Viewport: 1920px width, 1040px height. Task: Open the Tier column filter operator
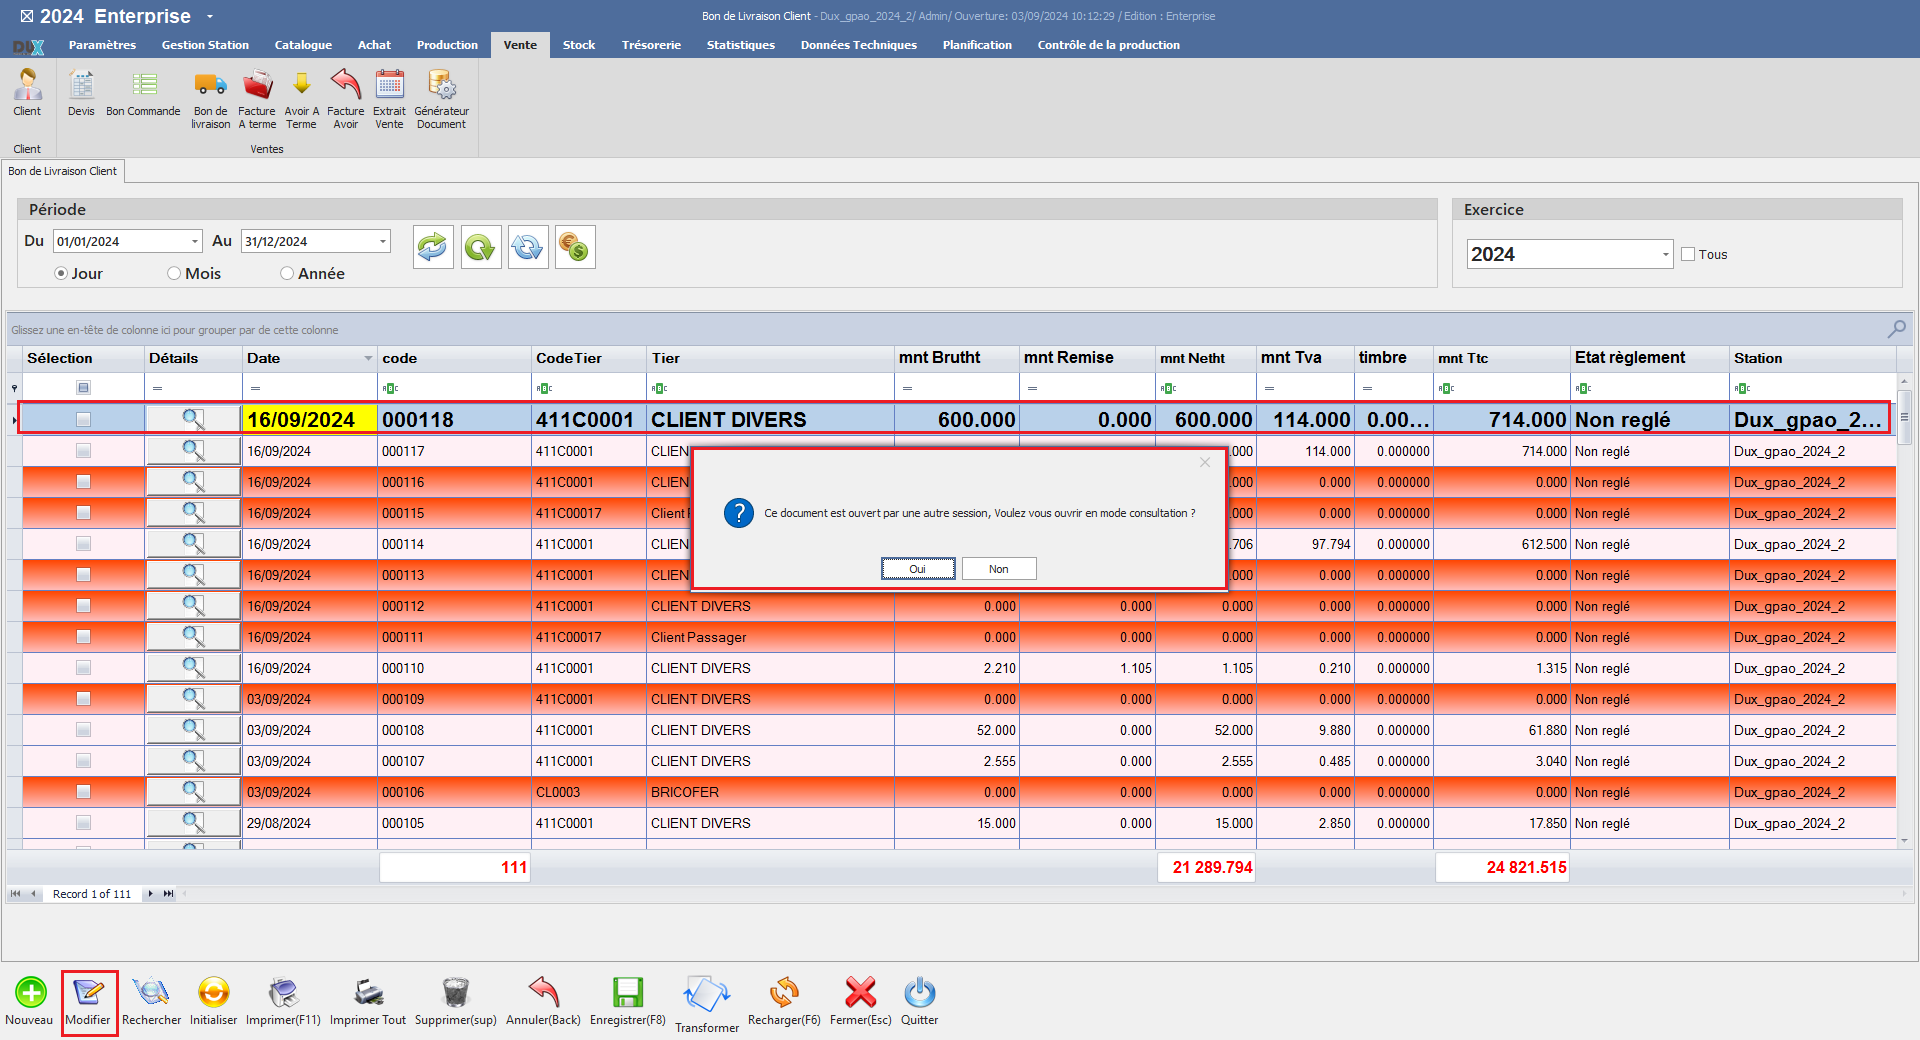pyautogui.click(x=660, y=388)
